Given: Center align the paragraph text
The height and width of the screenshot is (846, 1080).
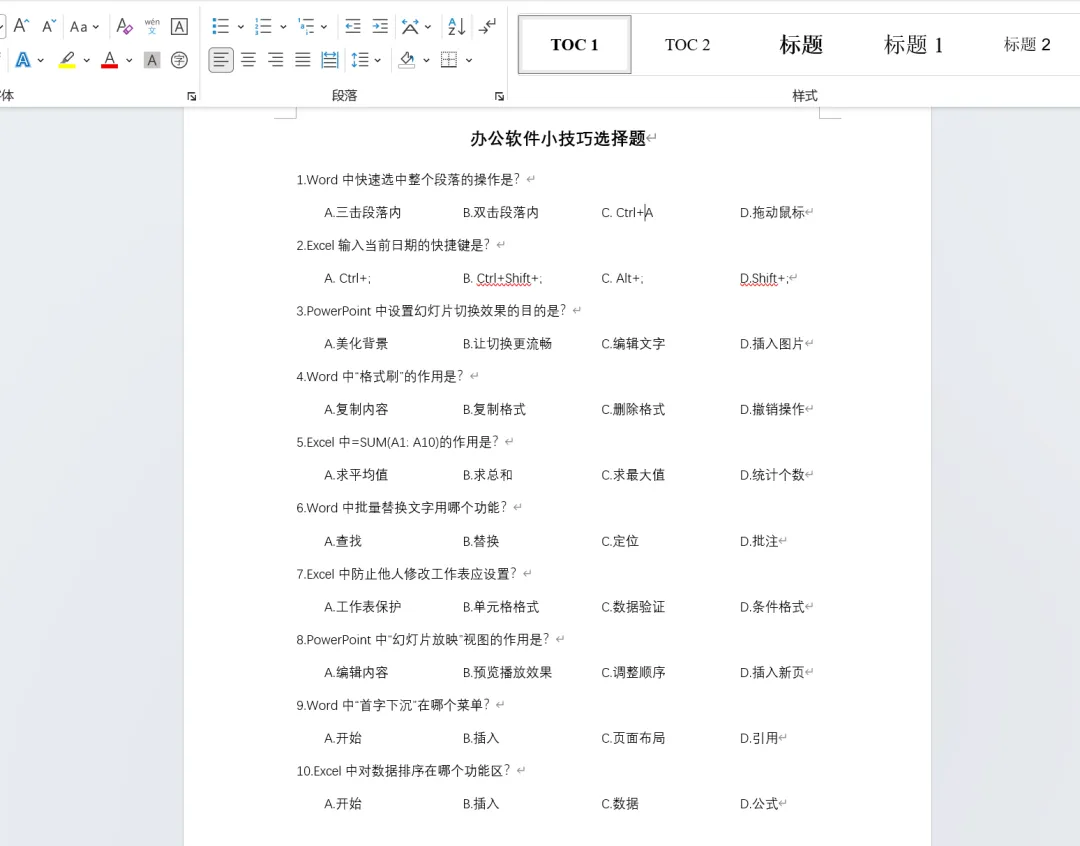Looking at the screenshot, I should tap(248, 60).
